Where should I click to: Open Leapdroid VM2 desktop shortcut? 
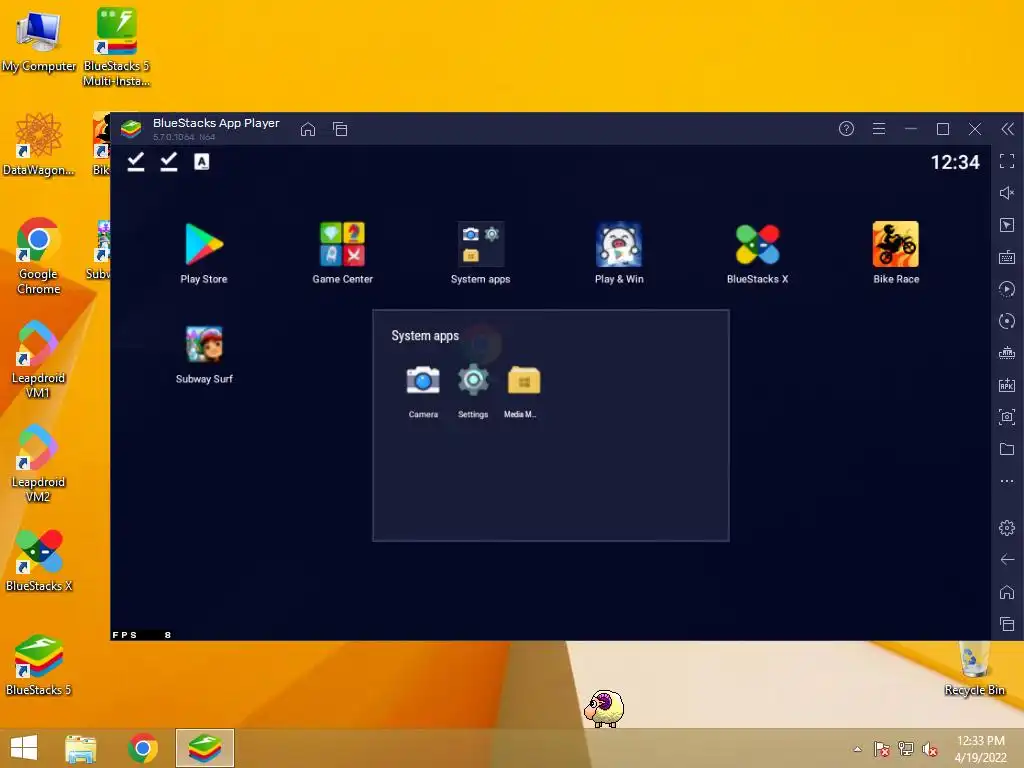coord(38,463)
